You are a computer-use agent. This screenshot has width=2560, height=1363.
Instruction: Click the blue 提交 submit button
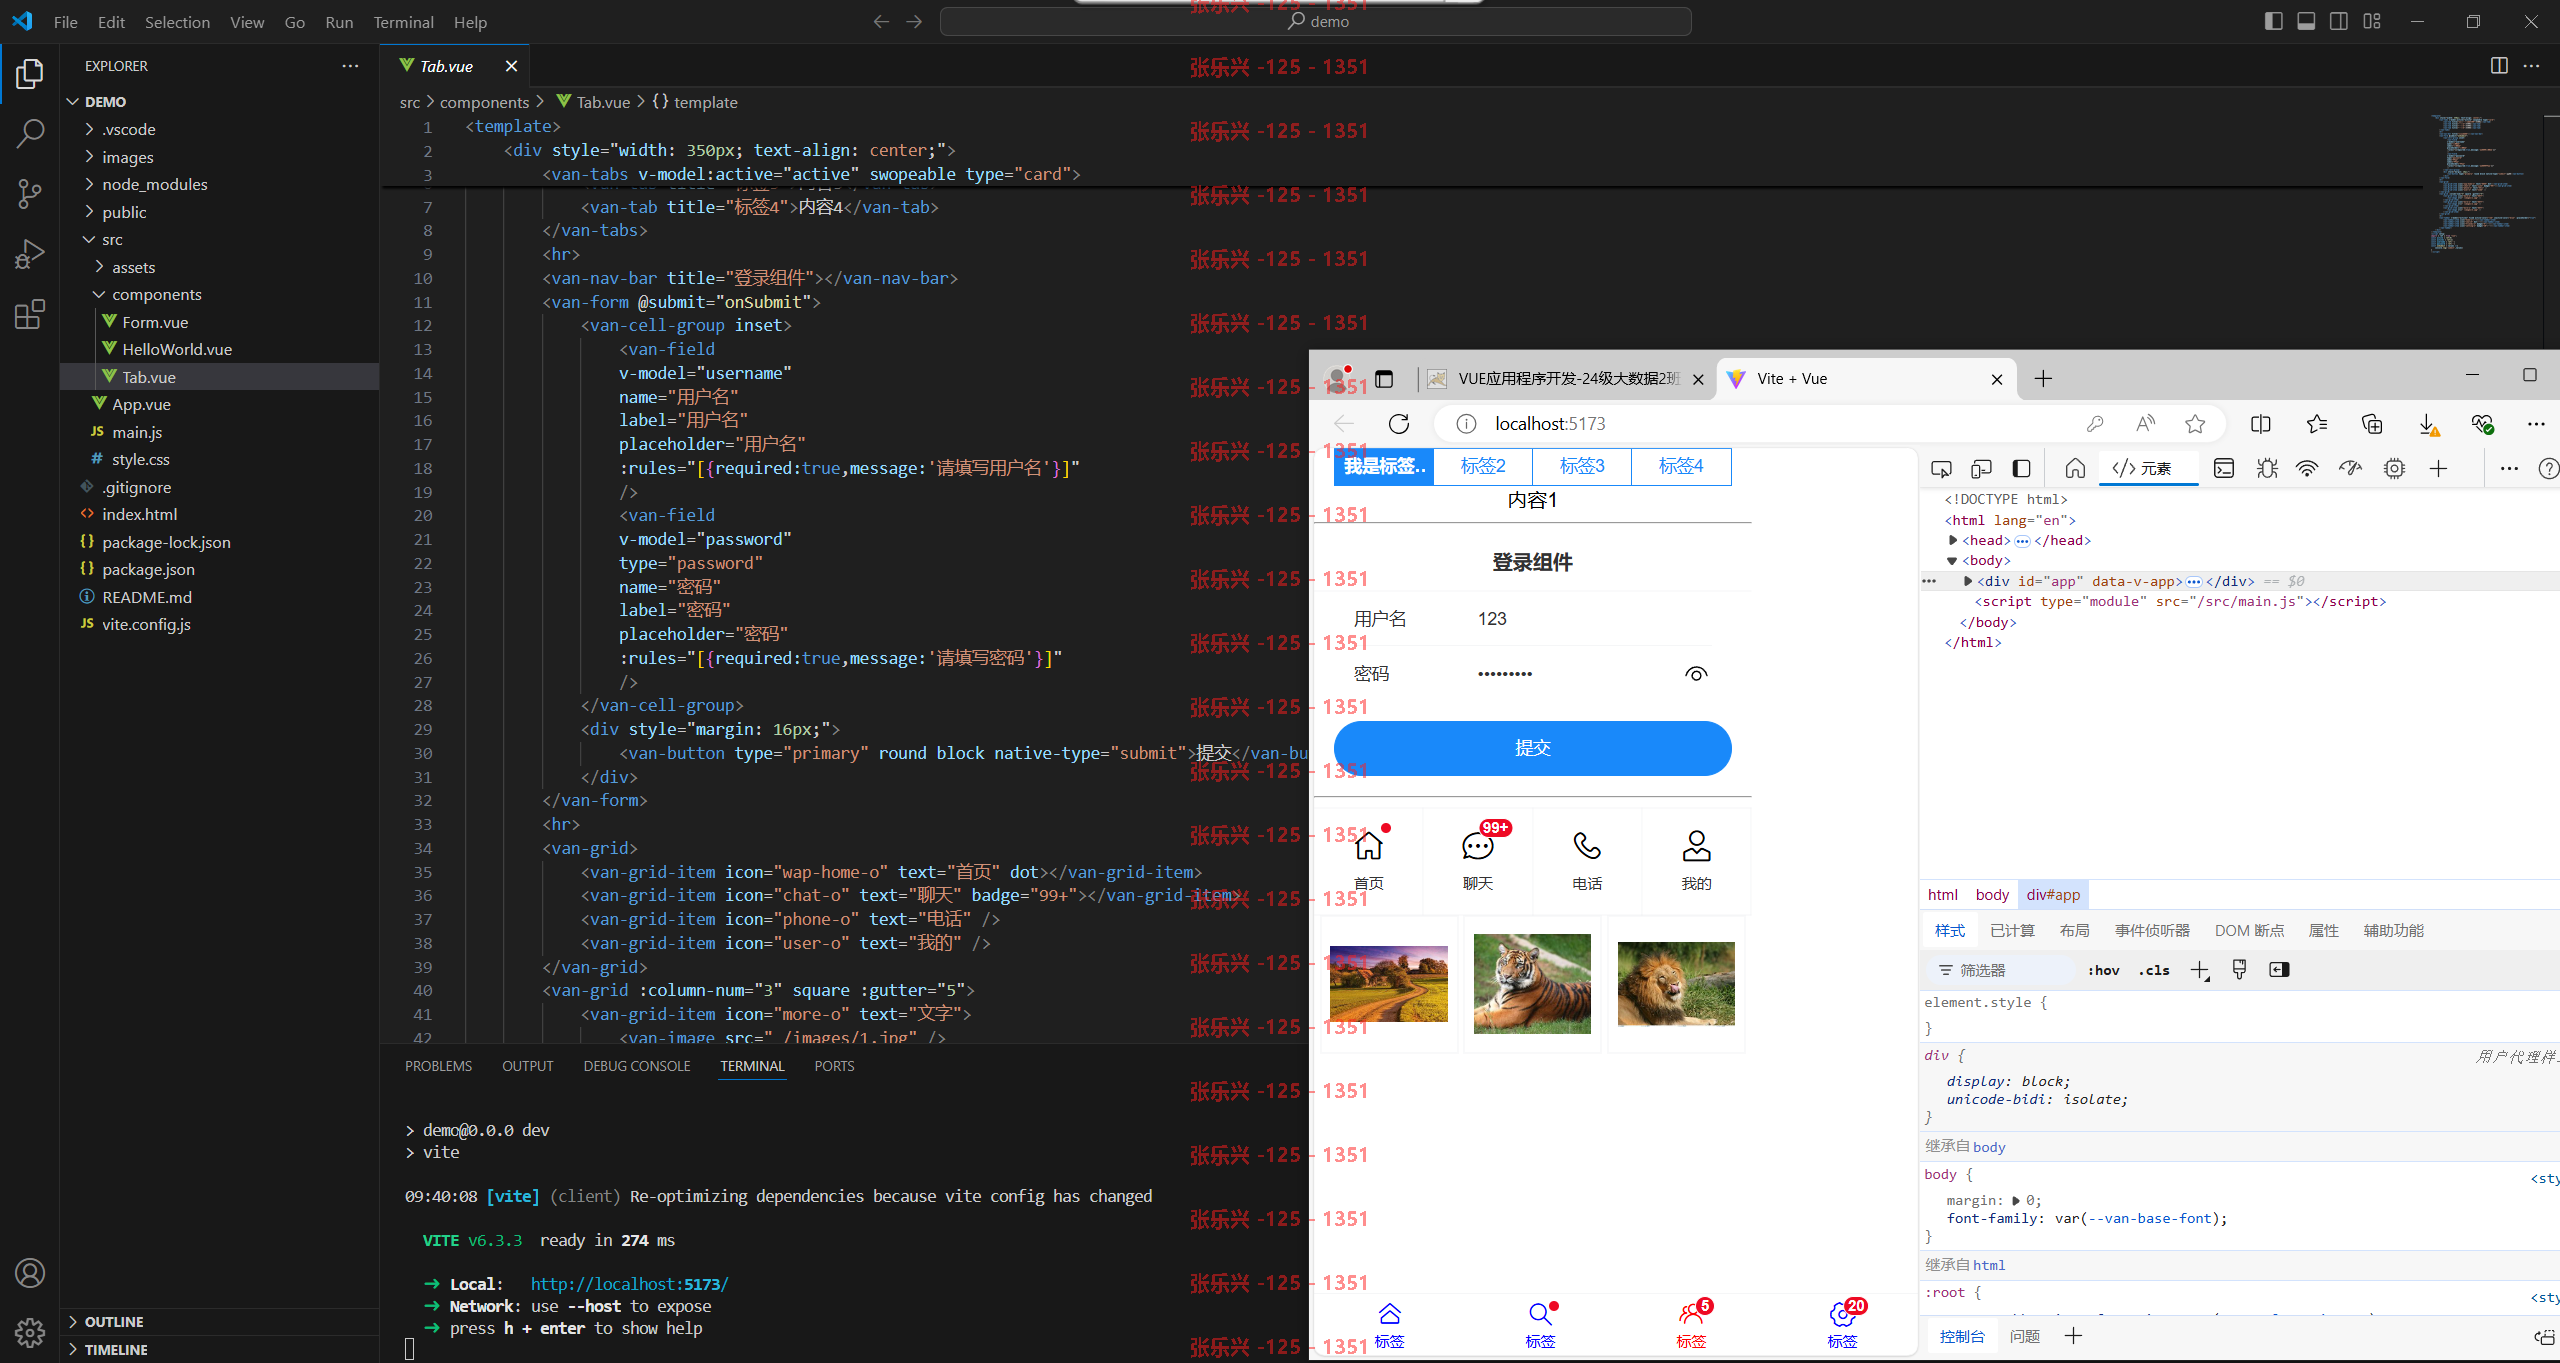1532,748
